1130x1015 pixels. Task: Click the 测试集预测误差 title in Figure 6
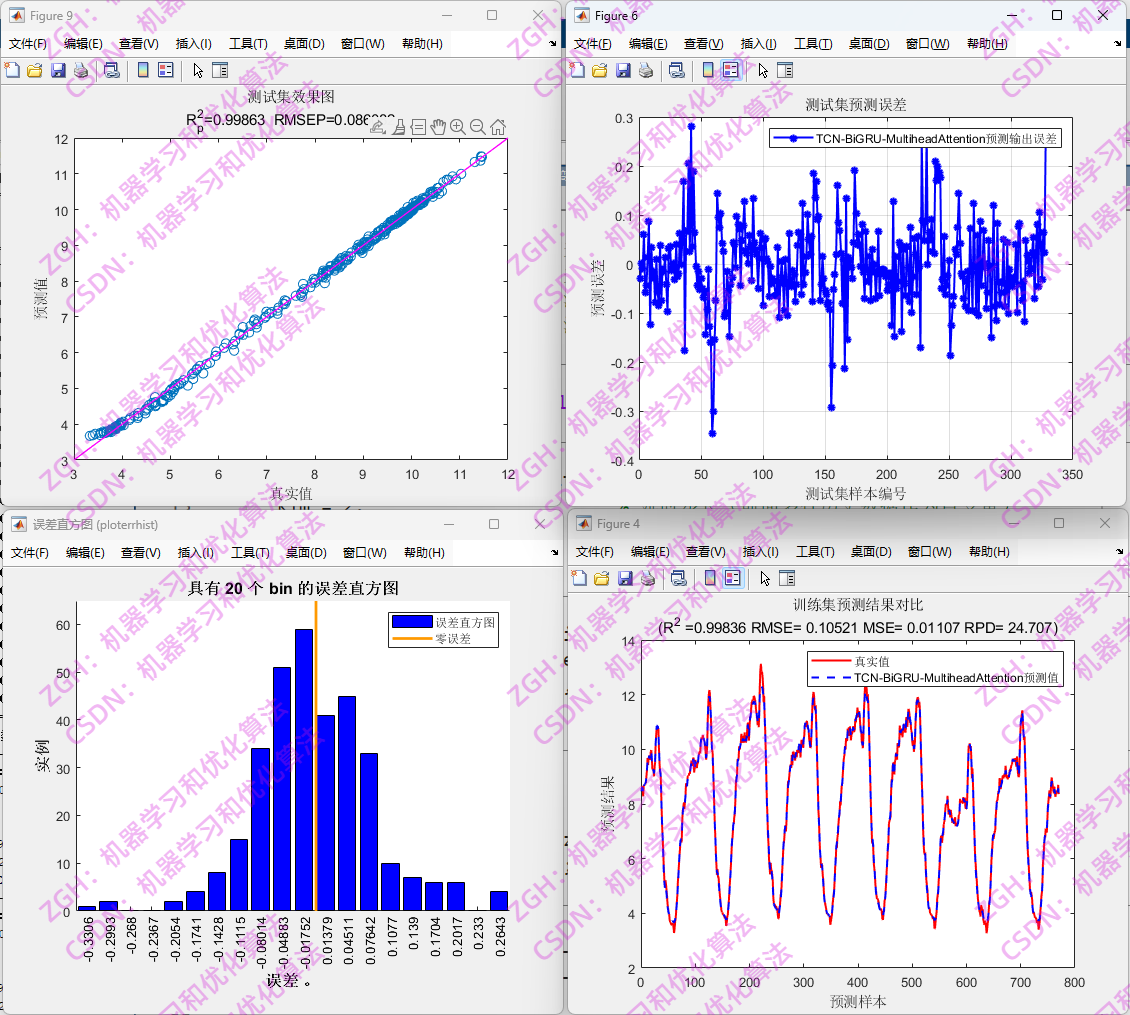[x=855, y=105]
